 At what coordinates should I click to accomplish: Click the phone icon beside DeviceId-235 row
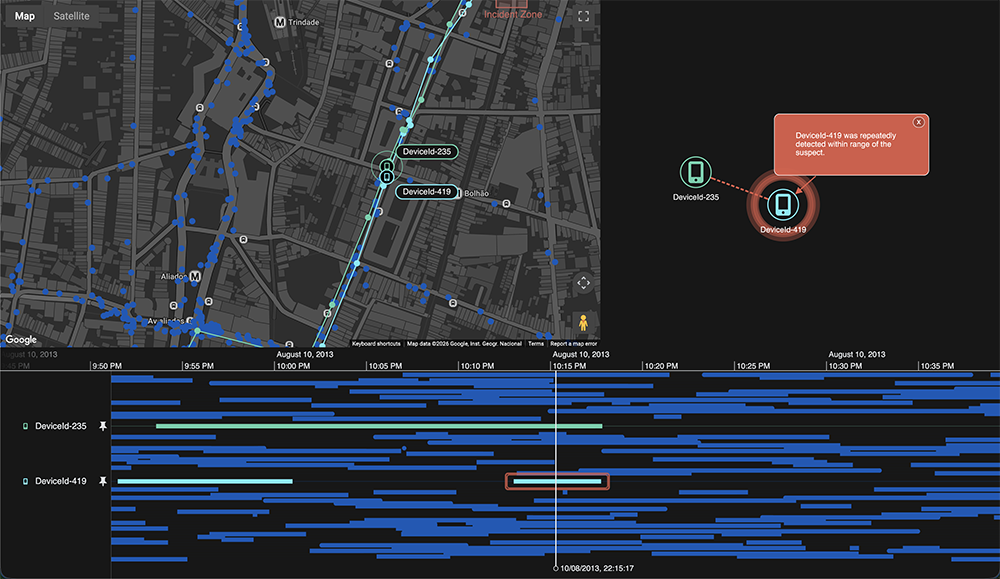point(26,426)
